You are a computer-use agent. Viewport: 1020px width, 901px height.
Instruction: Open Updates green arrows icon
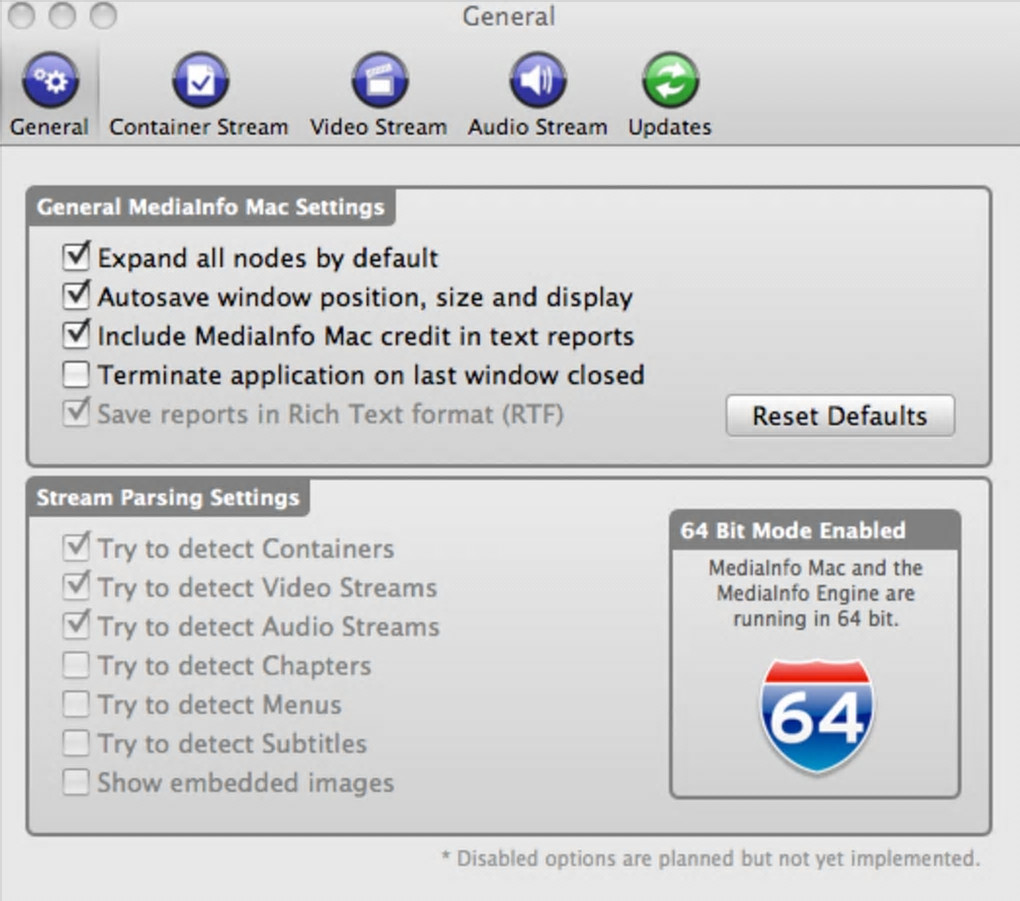point(671,81)
